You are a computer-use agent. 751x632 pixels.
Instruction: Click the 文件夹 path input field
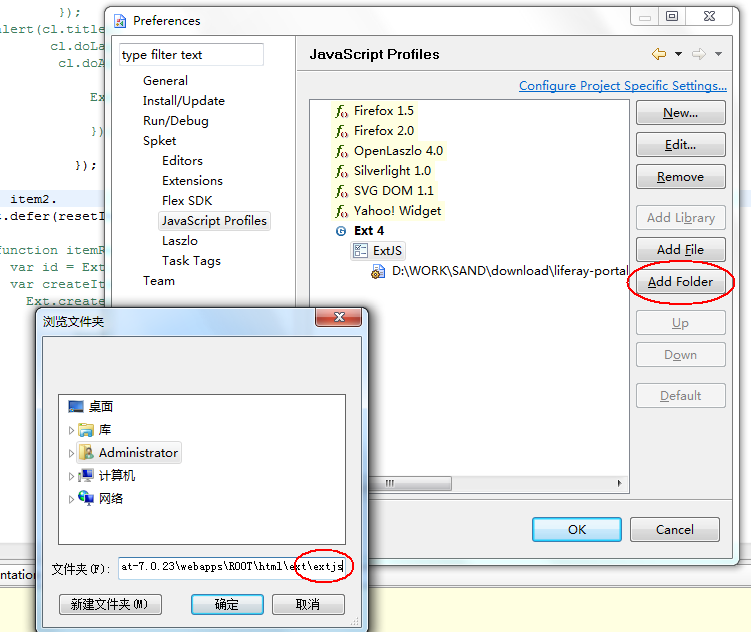coord(232,567)
